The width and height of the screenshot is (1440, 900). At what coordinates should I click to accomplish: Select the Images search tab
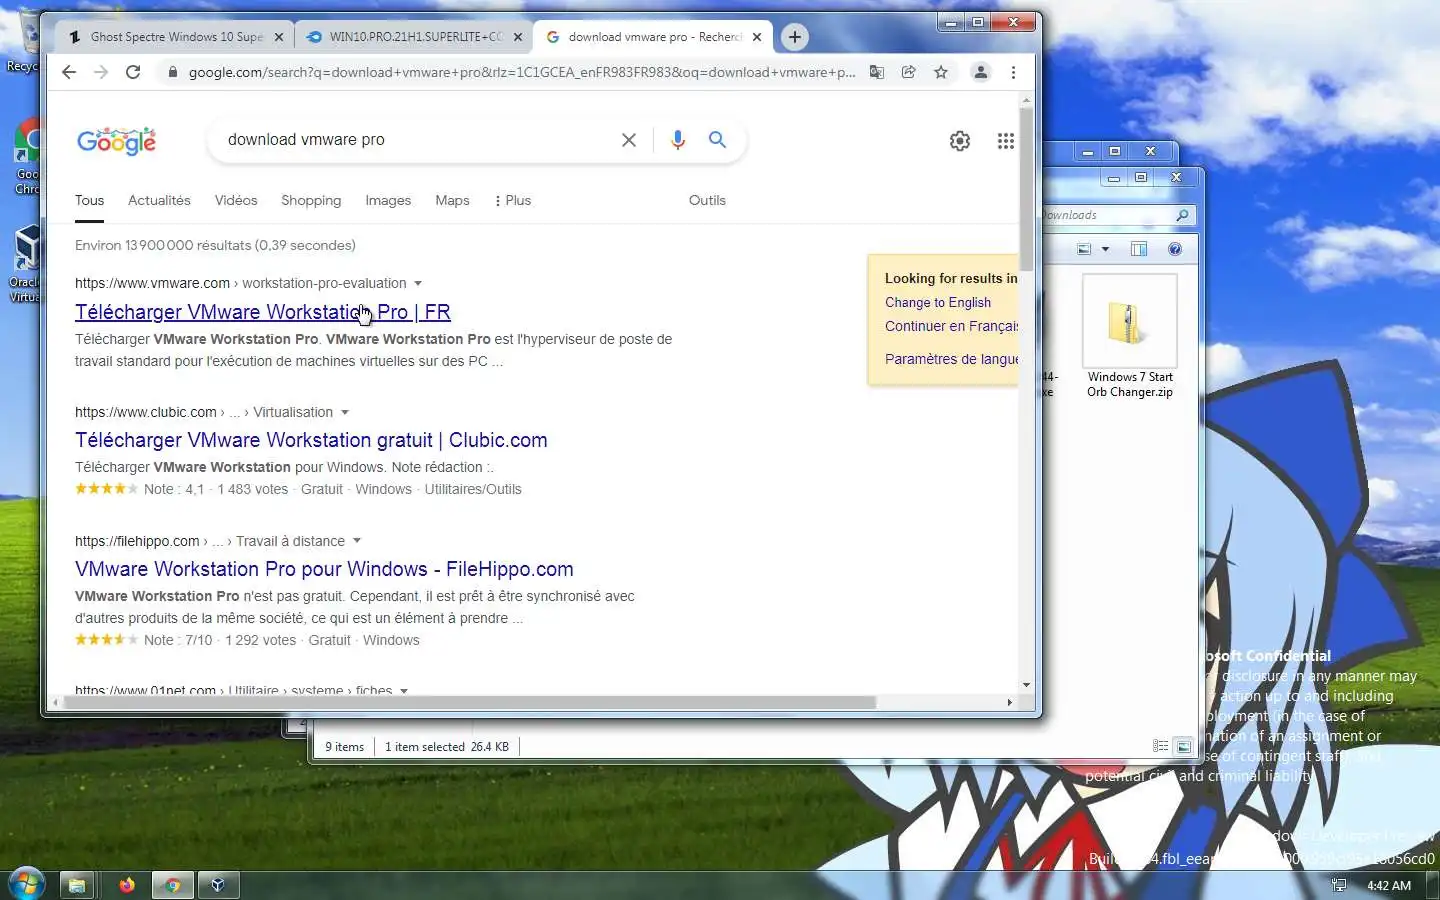pyautogui.click(x=388, y=200)
